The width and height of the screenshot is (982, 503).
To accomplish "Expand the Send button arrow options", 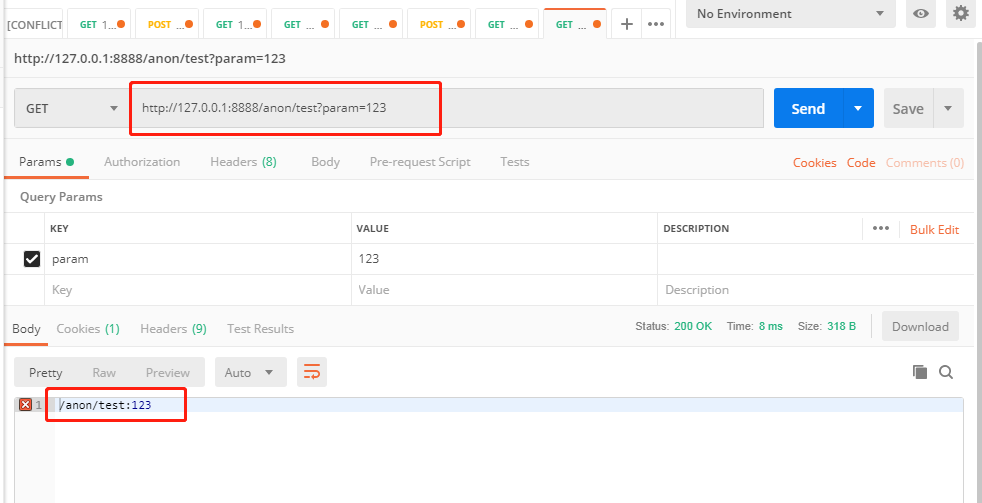I will [x=858, y=109].
